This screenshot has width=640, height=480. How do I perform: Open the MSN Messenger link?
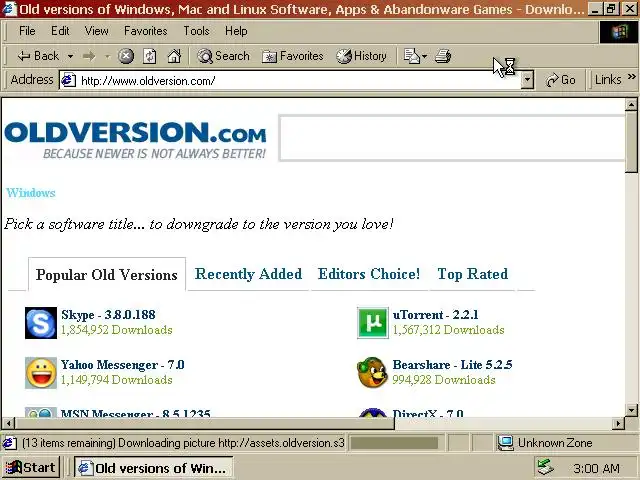click(x=136, y=413)
